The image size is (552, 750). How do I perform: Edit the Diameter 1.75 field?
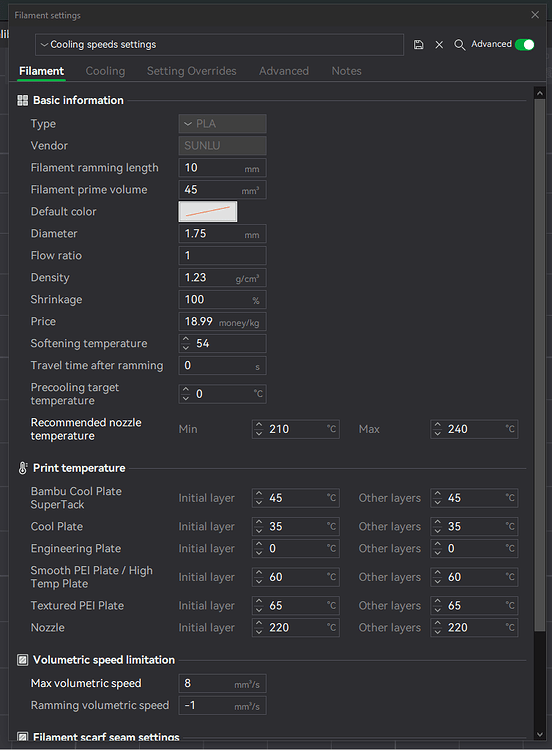tap(222, 234)
